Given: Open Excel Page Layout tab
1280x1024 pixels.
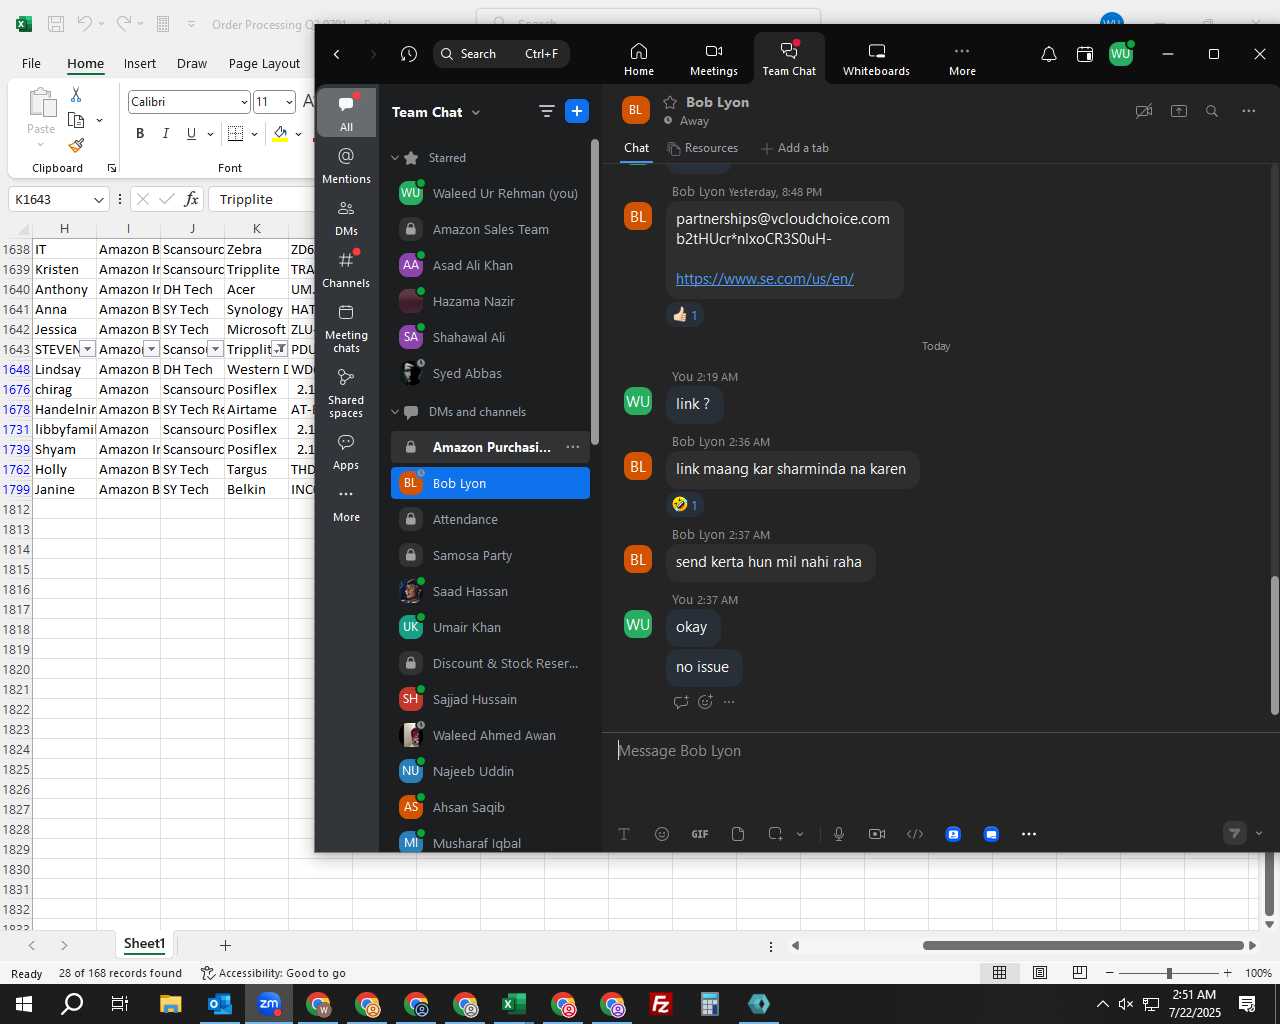Looking at the screenshot, I should click(x=264, y=63).
